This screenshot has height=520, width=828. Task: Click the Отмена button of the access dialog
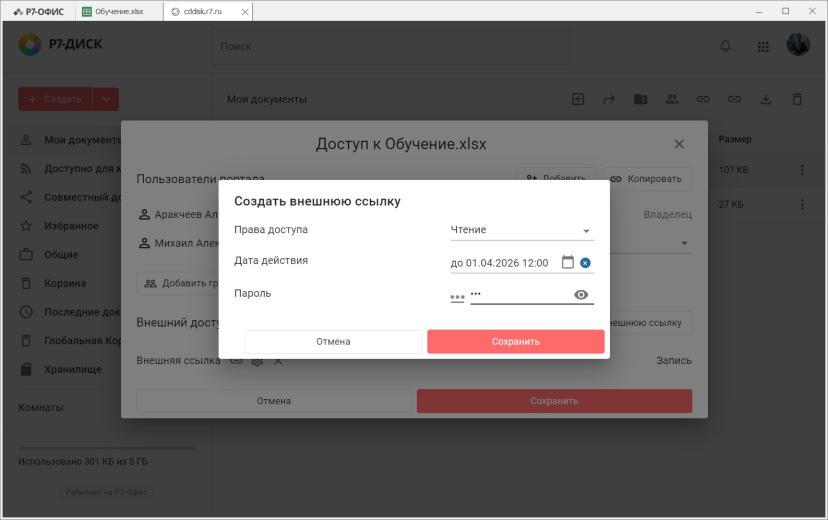[x=274, y=401]
